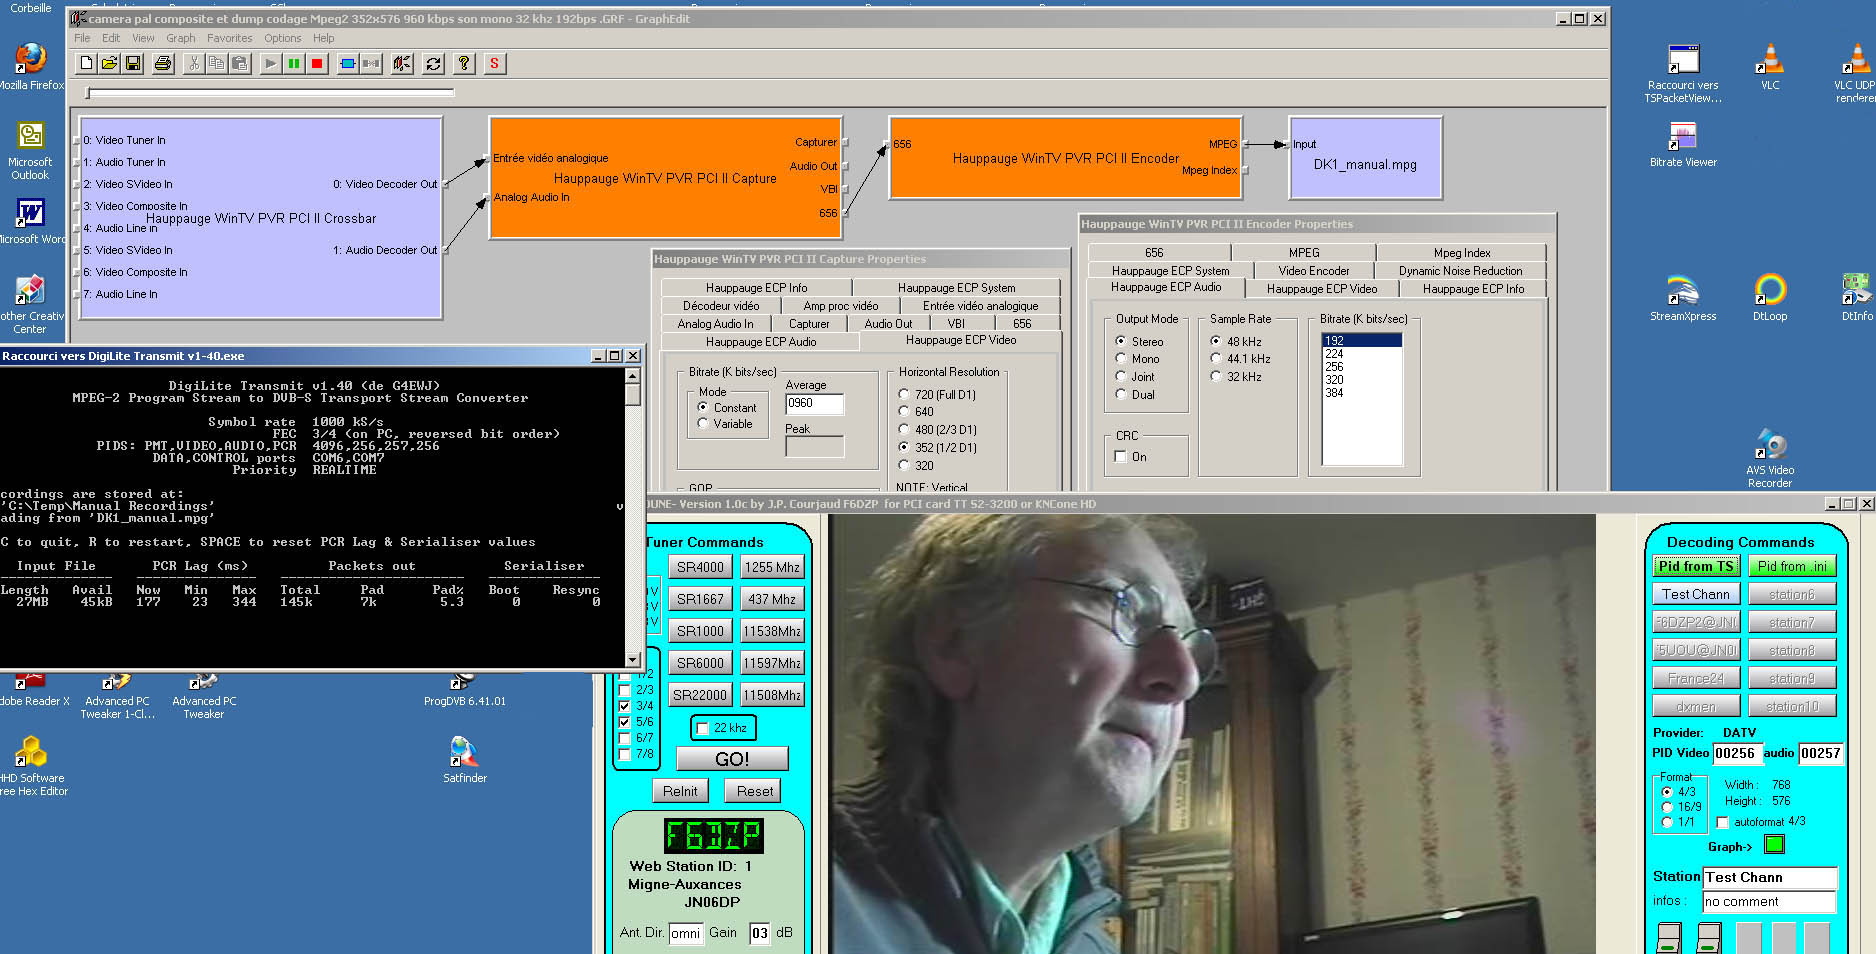Click the Open file folder icon in GraphEdit
1876x954 pixels.
(109, 63)
